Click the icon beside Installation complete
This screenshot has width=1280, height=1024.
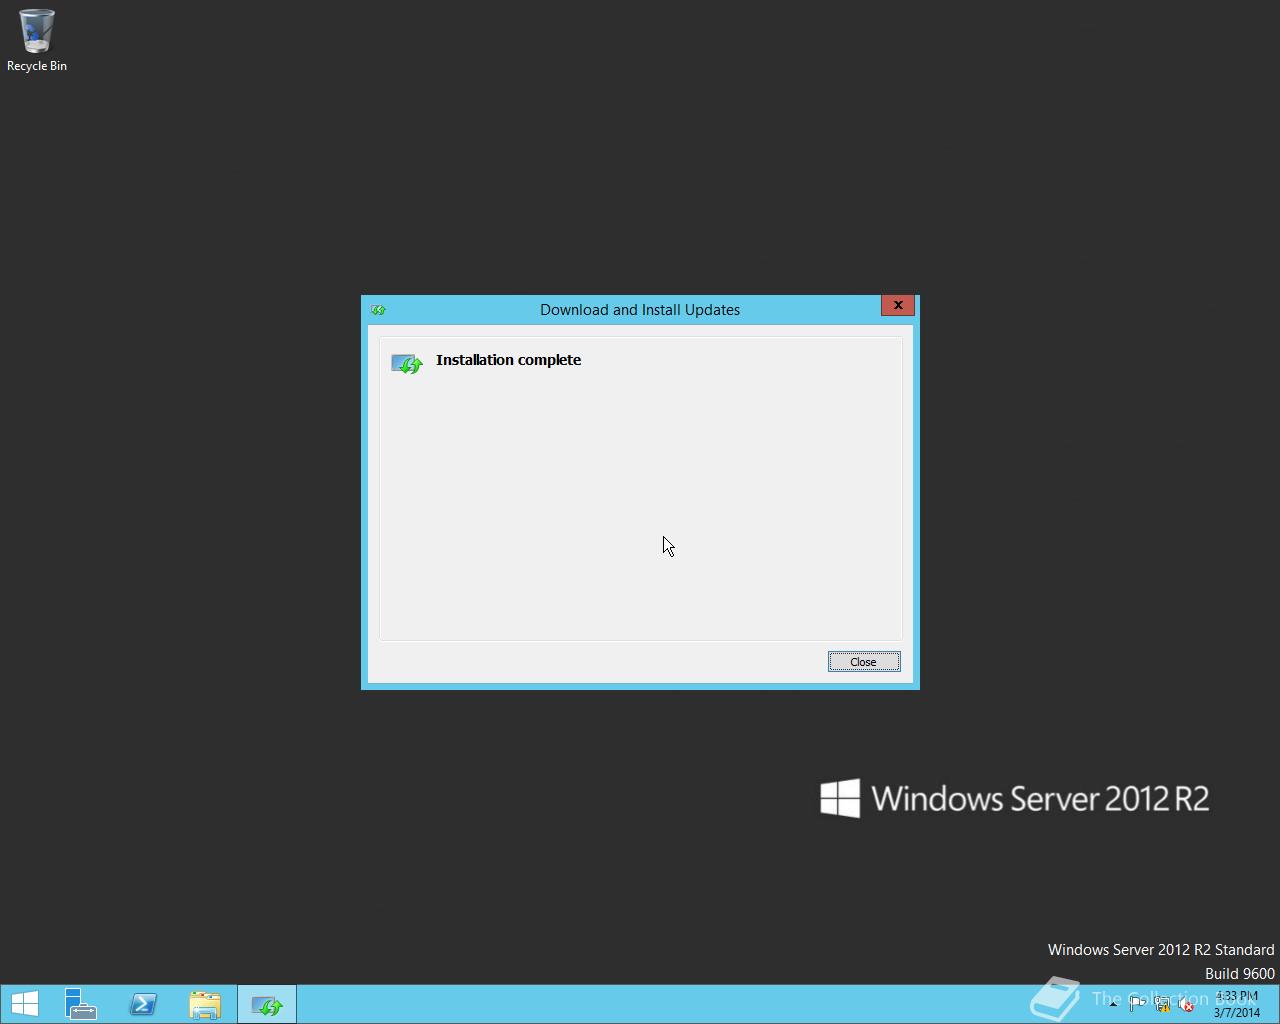coord(407,364)
